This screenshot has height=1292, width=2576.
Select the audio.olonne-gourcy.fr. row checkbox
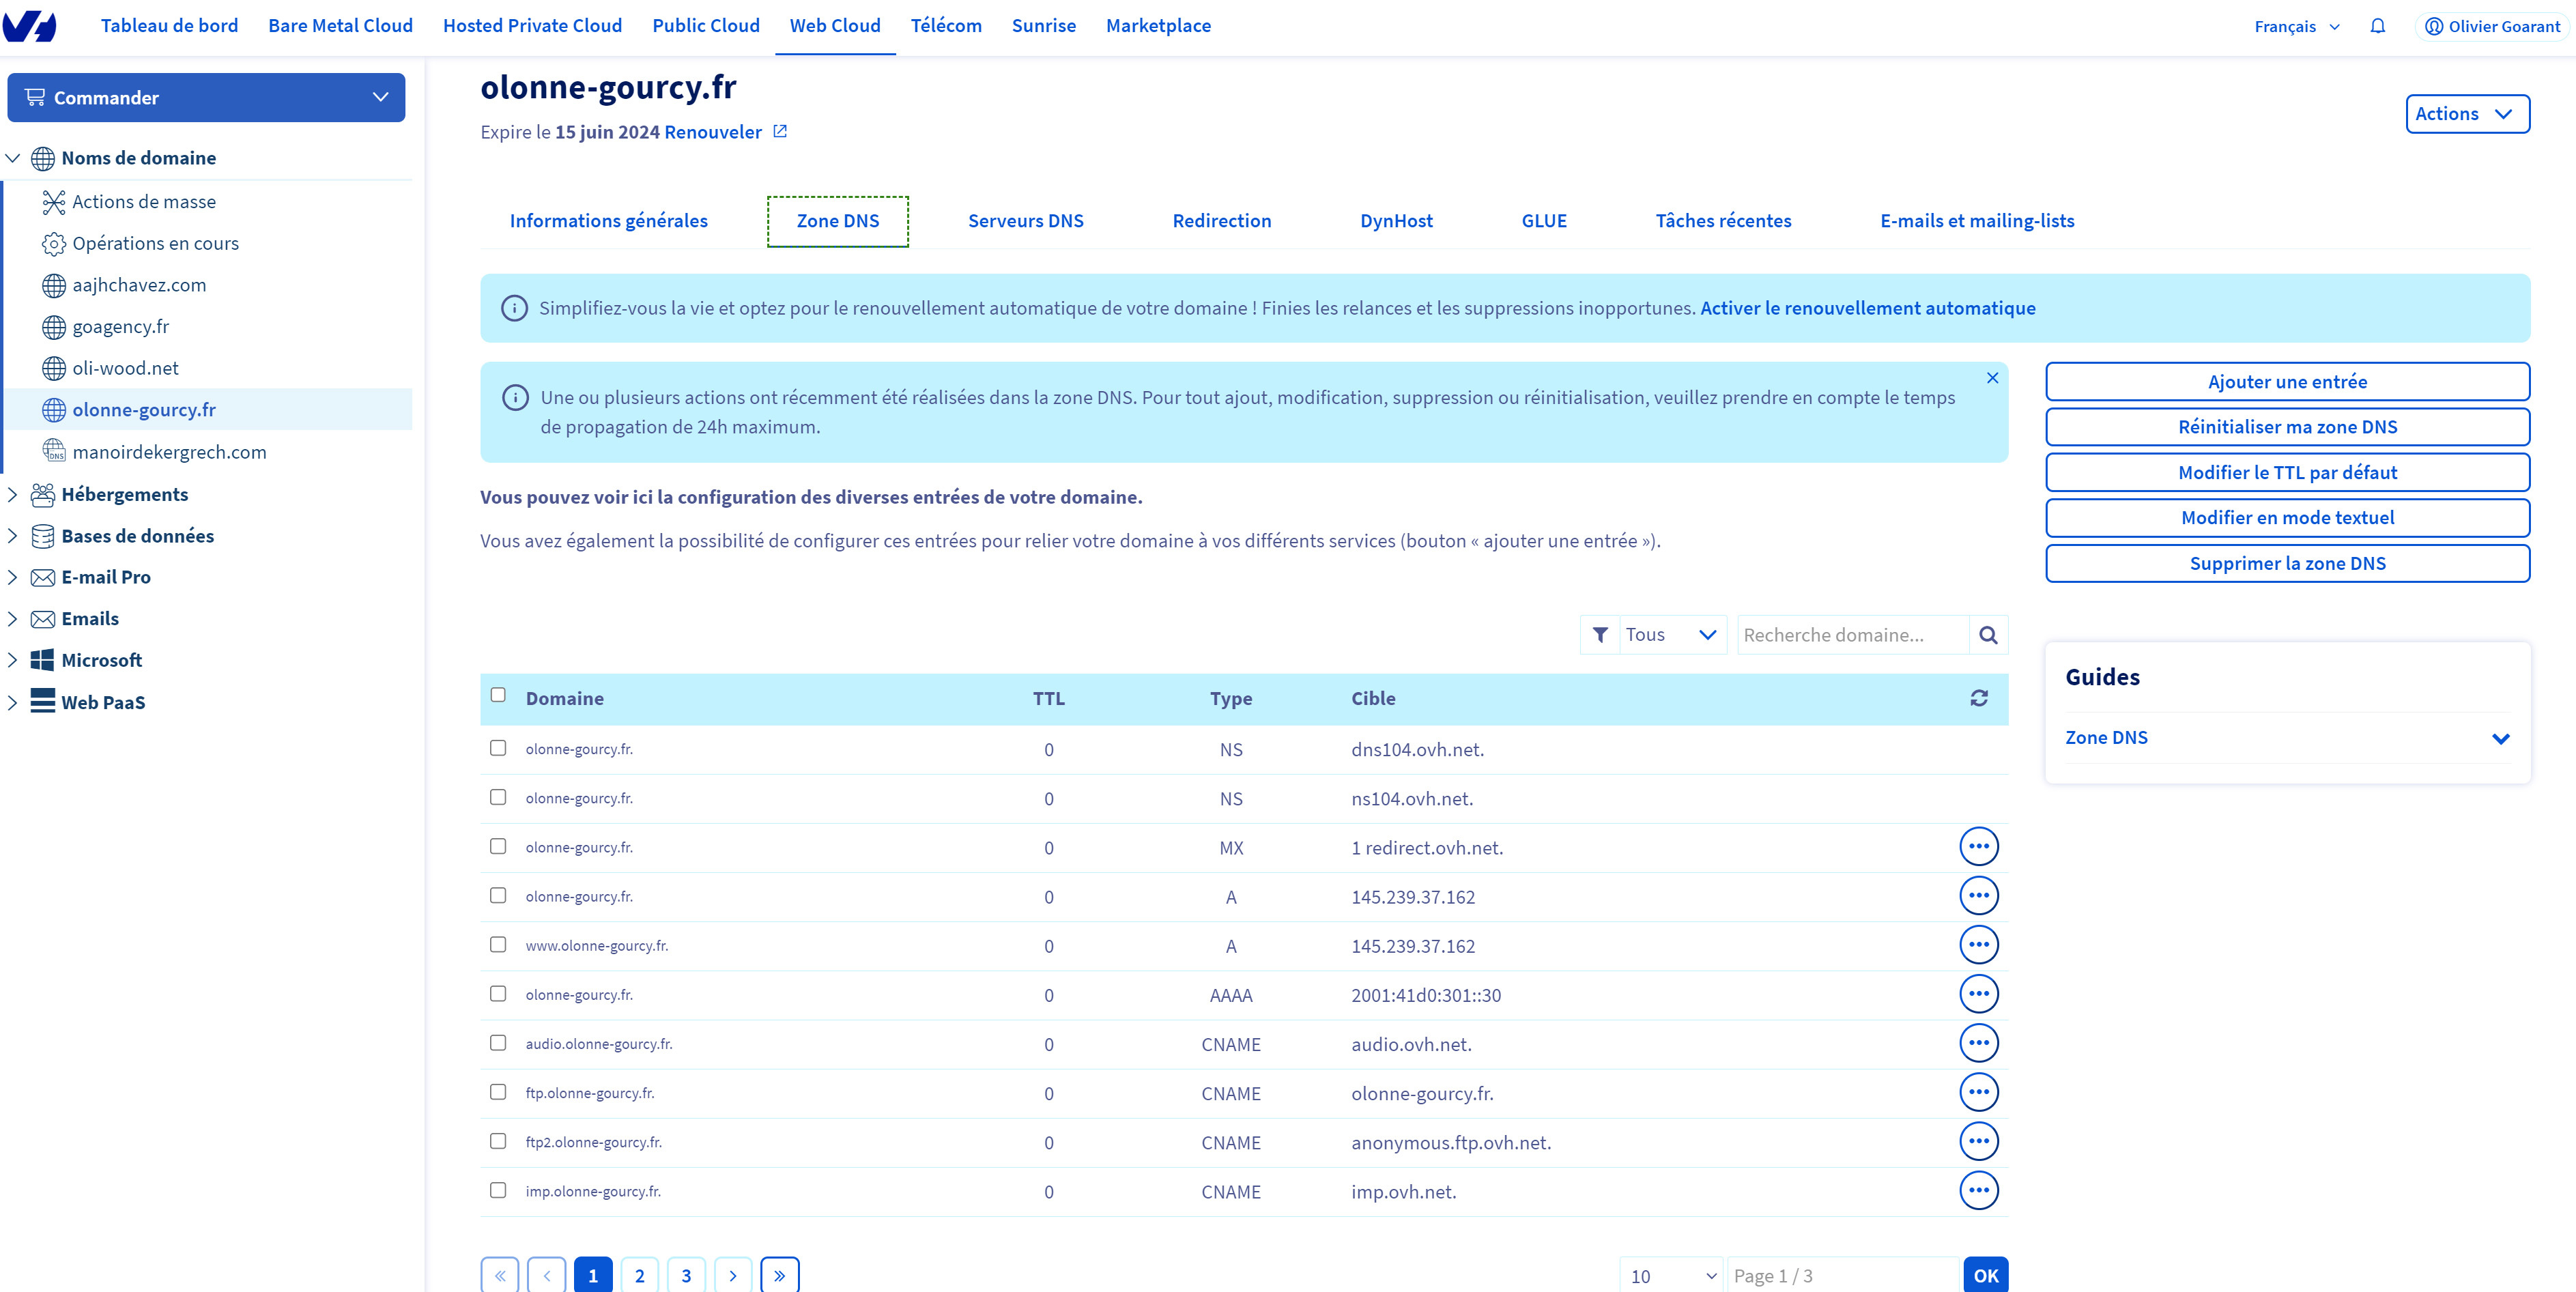(x=498, y=1042)
